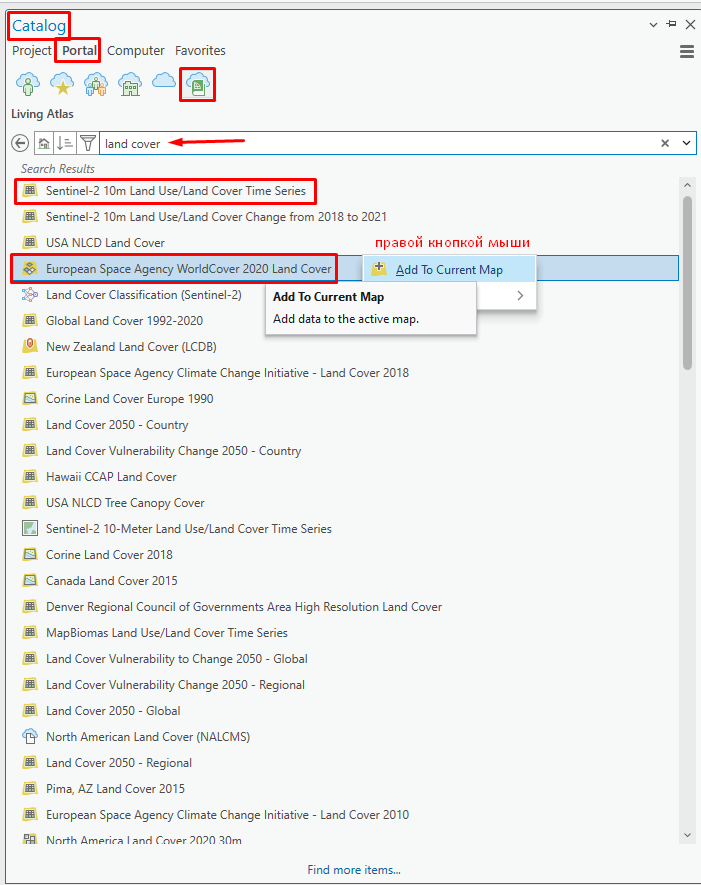Clear the land cover search text
Viewport: 701px width, 885px height.
(x=665, y=143)
